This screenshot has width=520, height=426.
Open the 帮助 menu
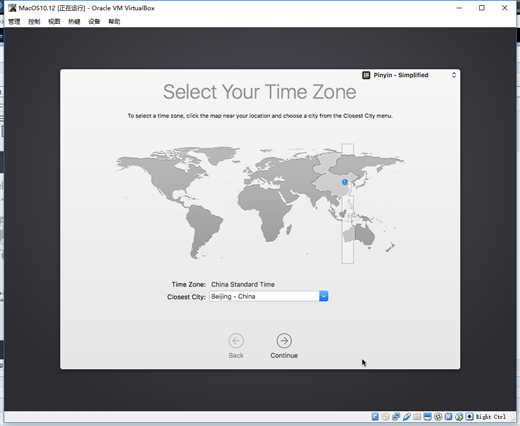[114, 21]
